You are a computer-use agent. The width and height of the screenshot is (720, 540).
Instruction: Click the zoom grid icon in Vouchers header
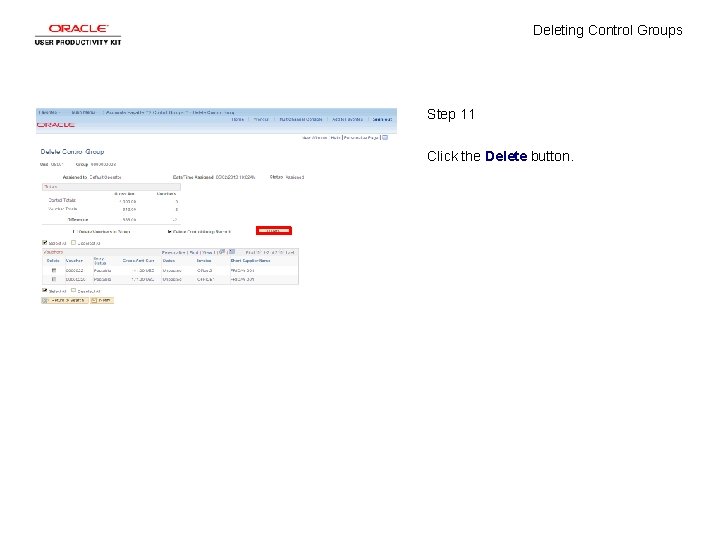click(x=223, y=252)
